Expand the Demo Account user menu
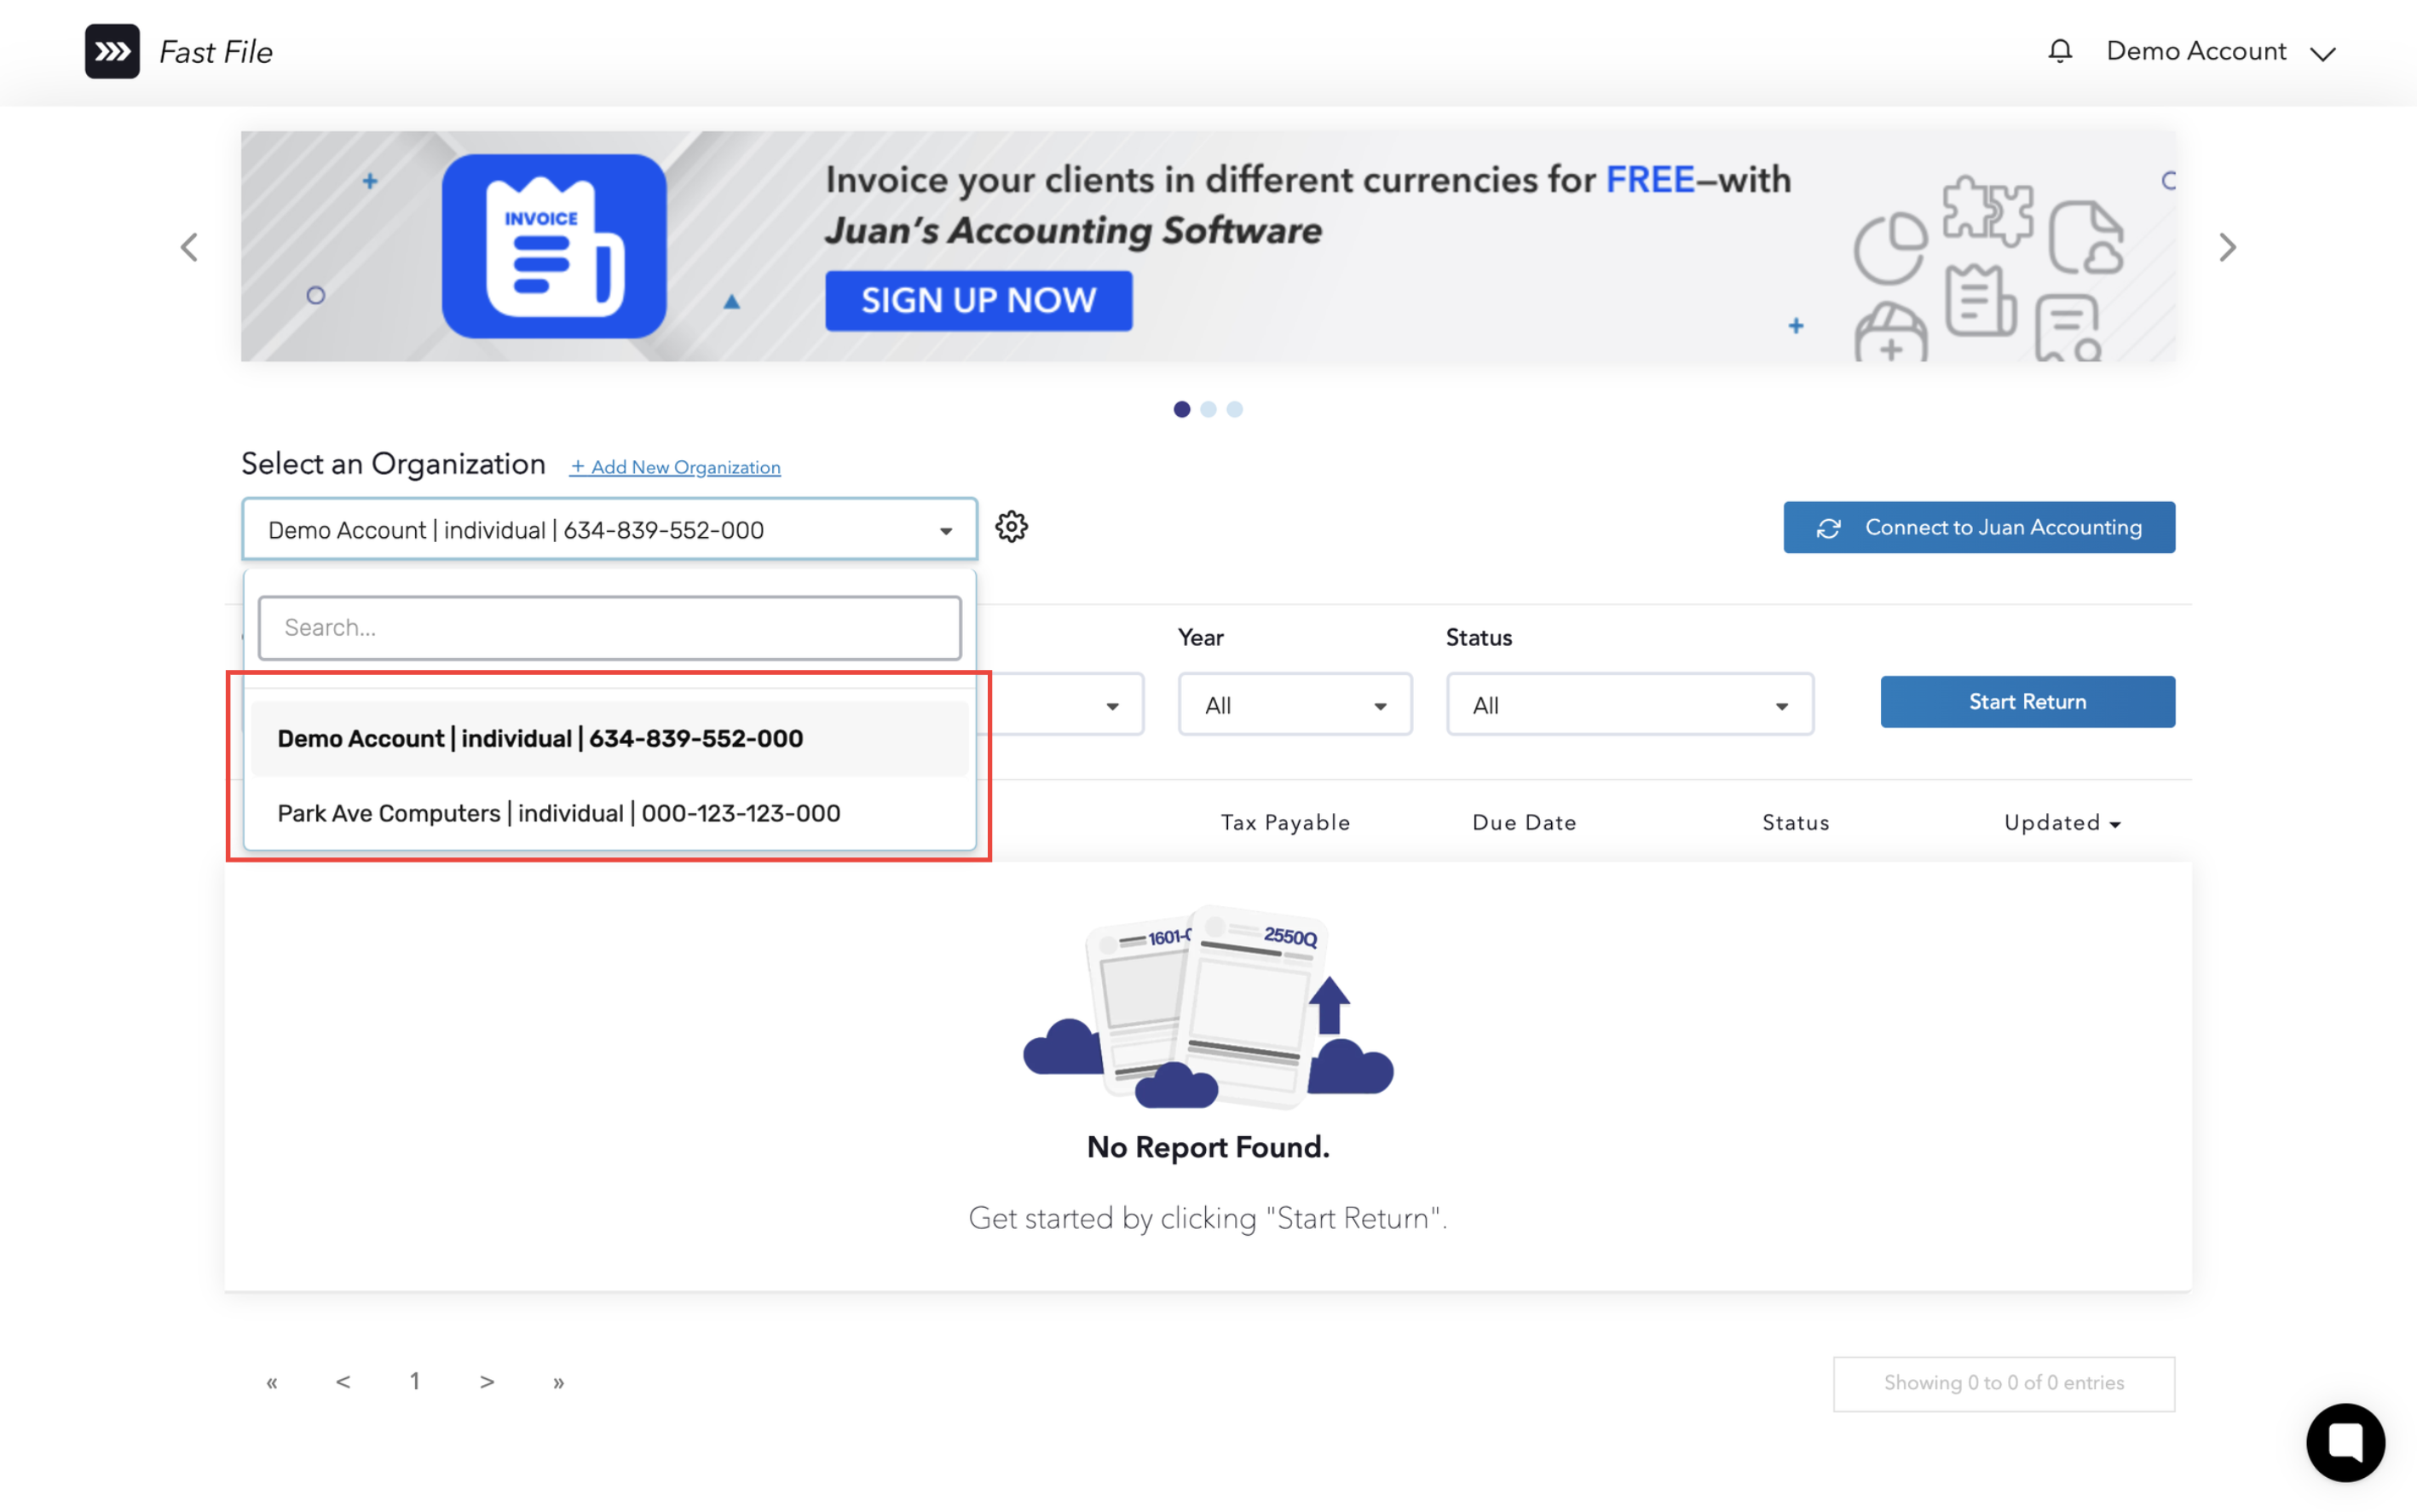 (x=2220, y=52)
